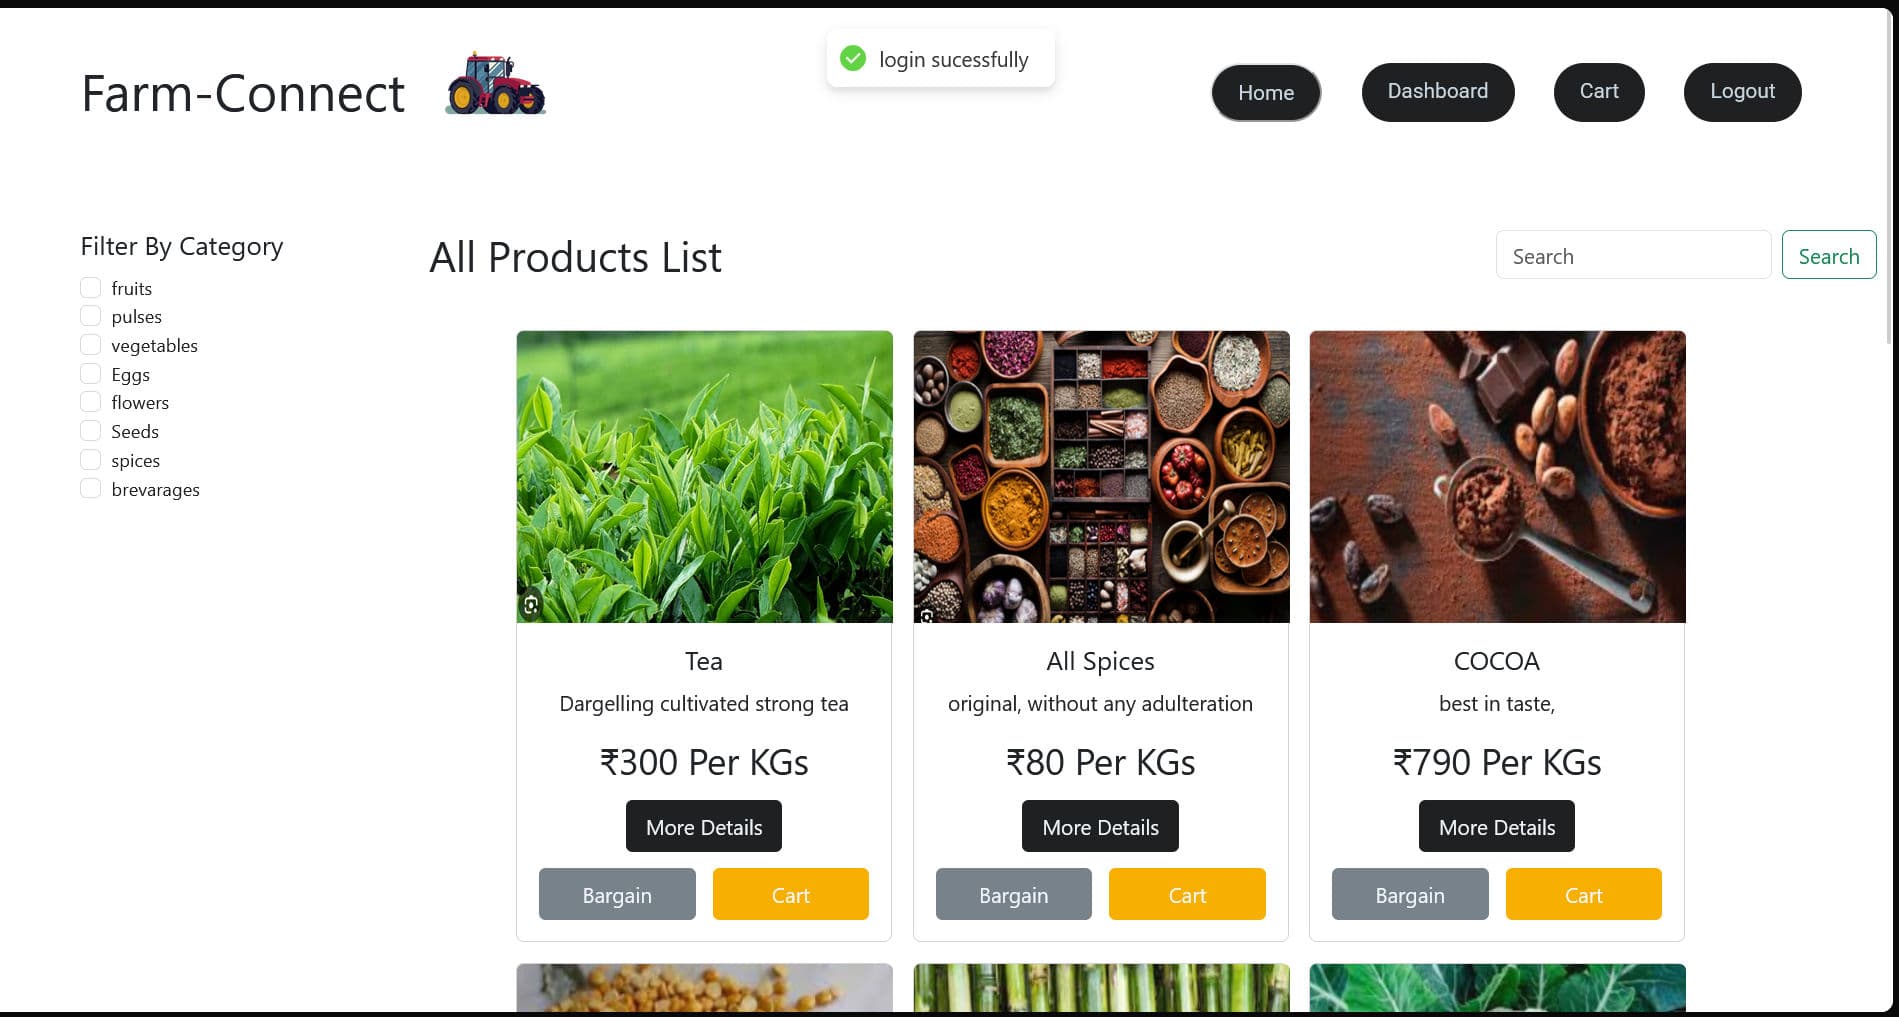Screen dimensions: 1899x1017
Task: Select the vegetables category checkbox
Action: [x=90, y=344]
